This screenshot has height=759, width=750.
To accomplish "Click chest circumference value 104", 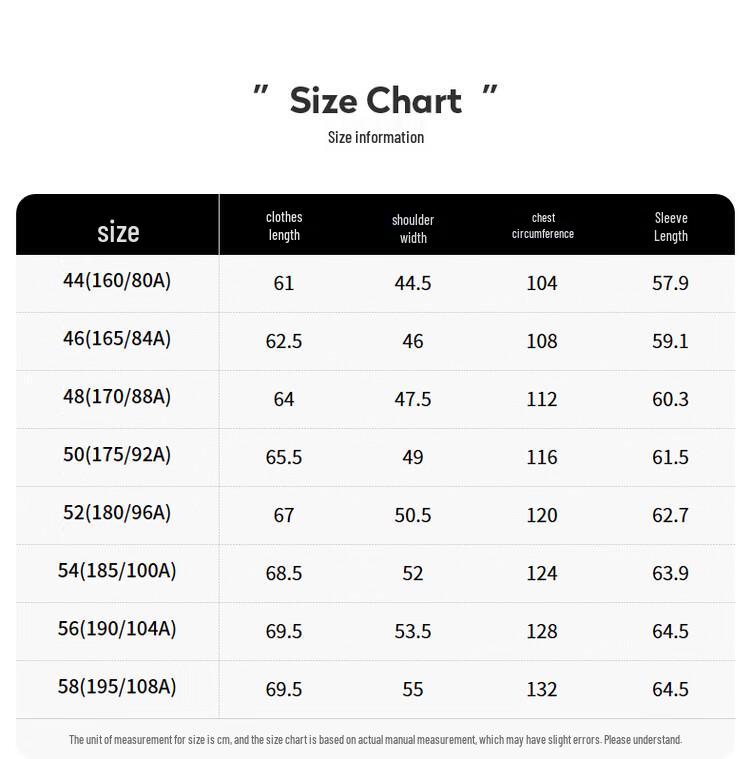I will click(x=542, y=283).
